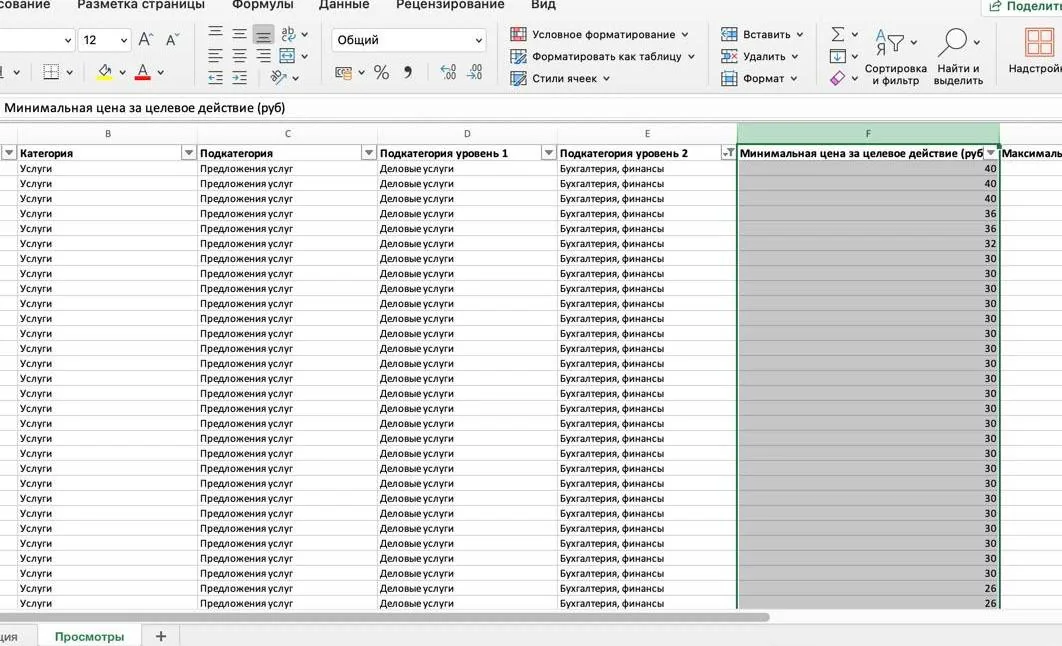Viewport: 1062px width, 646px height.
Task: Click the AutoSum sigma icon
Action: point(838,34)
